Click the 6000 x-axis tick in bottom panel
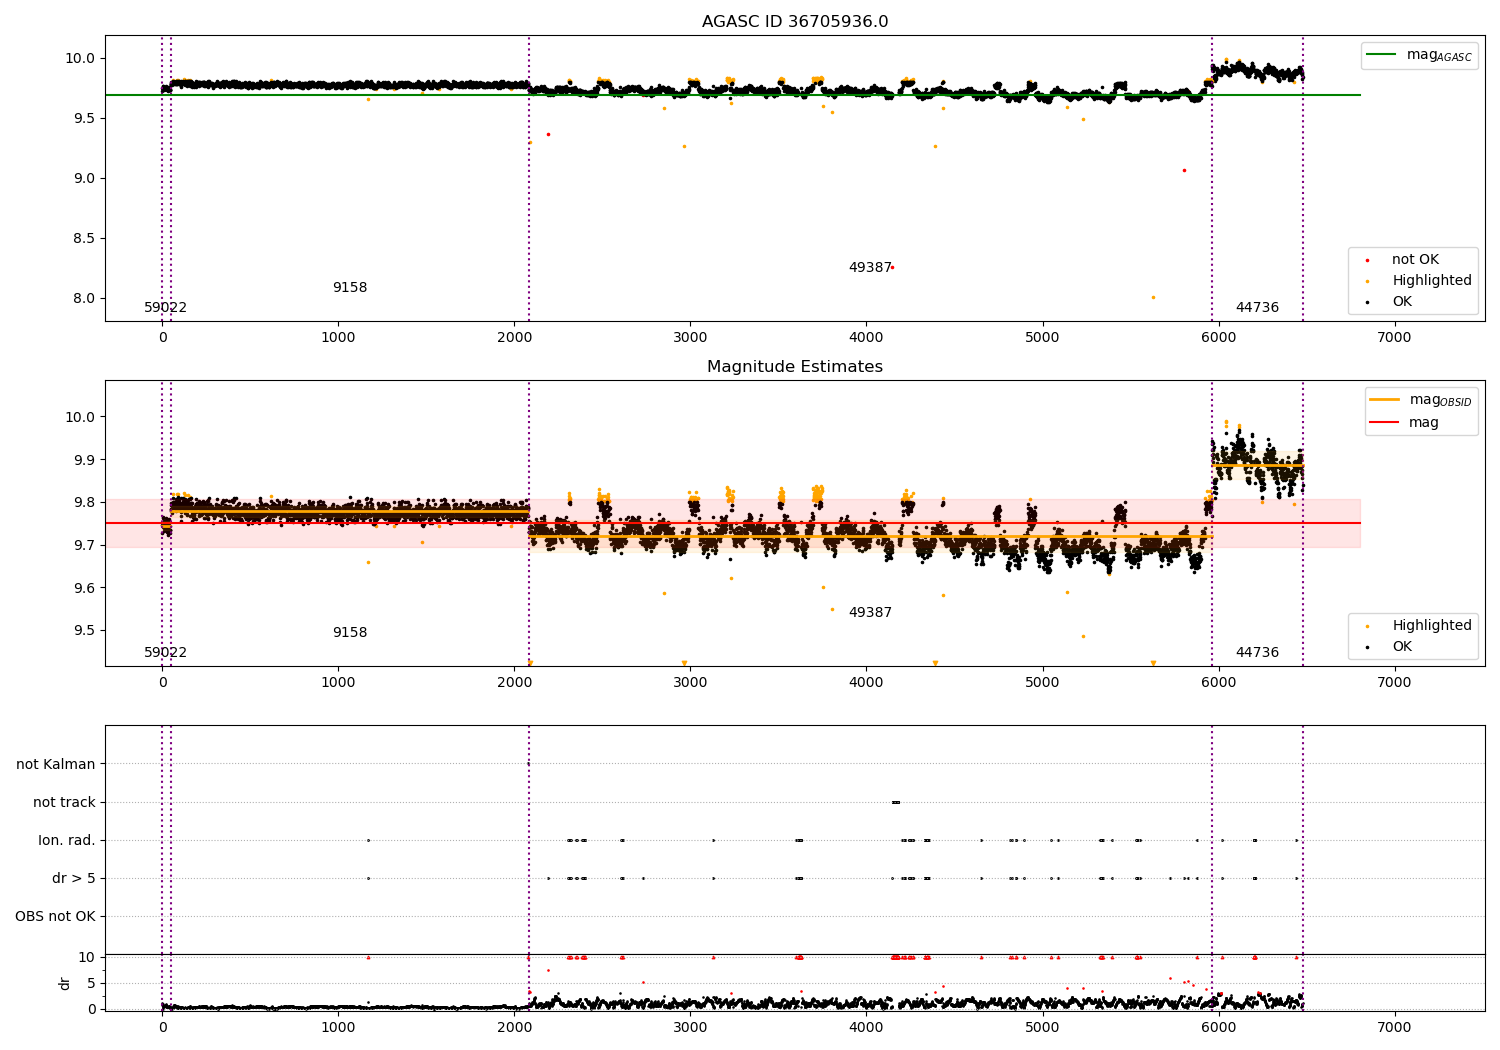Screen dimensions: 1500x1050 pos(1218,1028)
